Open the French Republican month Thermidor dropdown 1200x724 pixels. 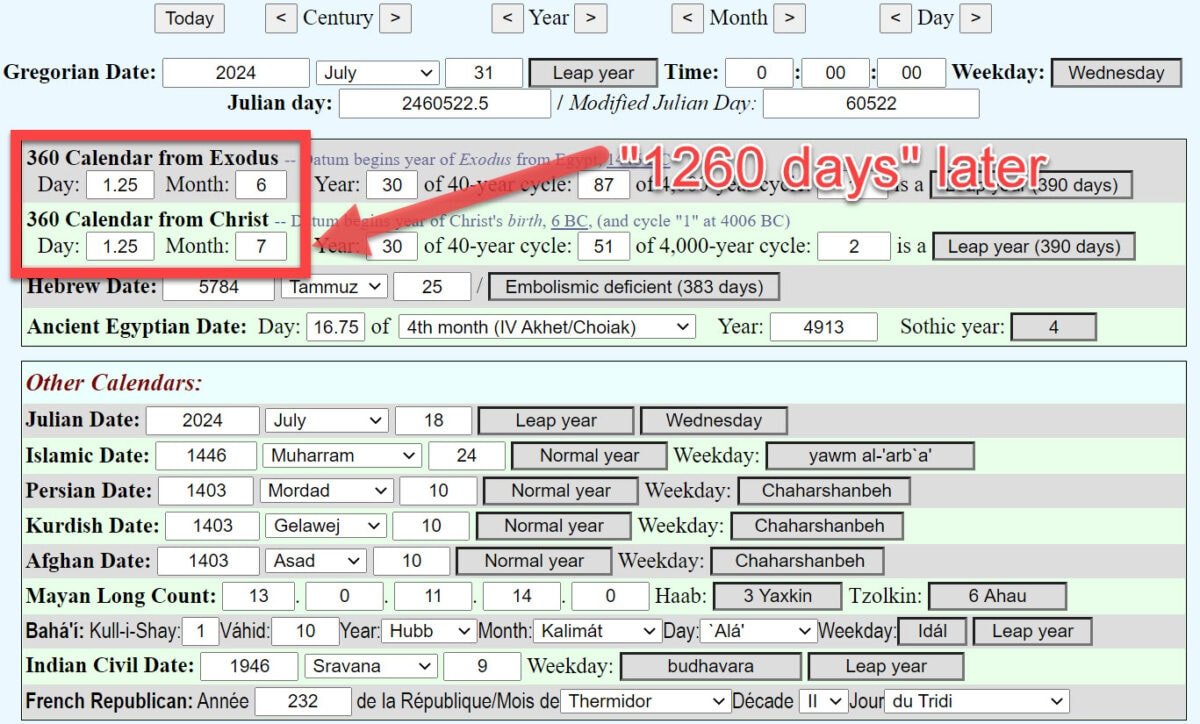point(643,702)
